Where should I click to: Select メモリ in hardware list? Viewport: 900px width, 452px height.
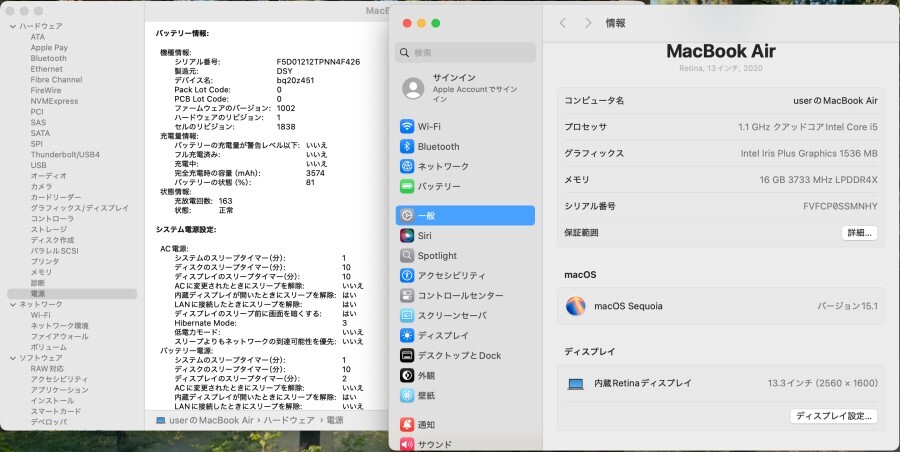tap(41, 272)
